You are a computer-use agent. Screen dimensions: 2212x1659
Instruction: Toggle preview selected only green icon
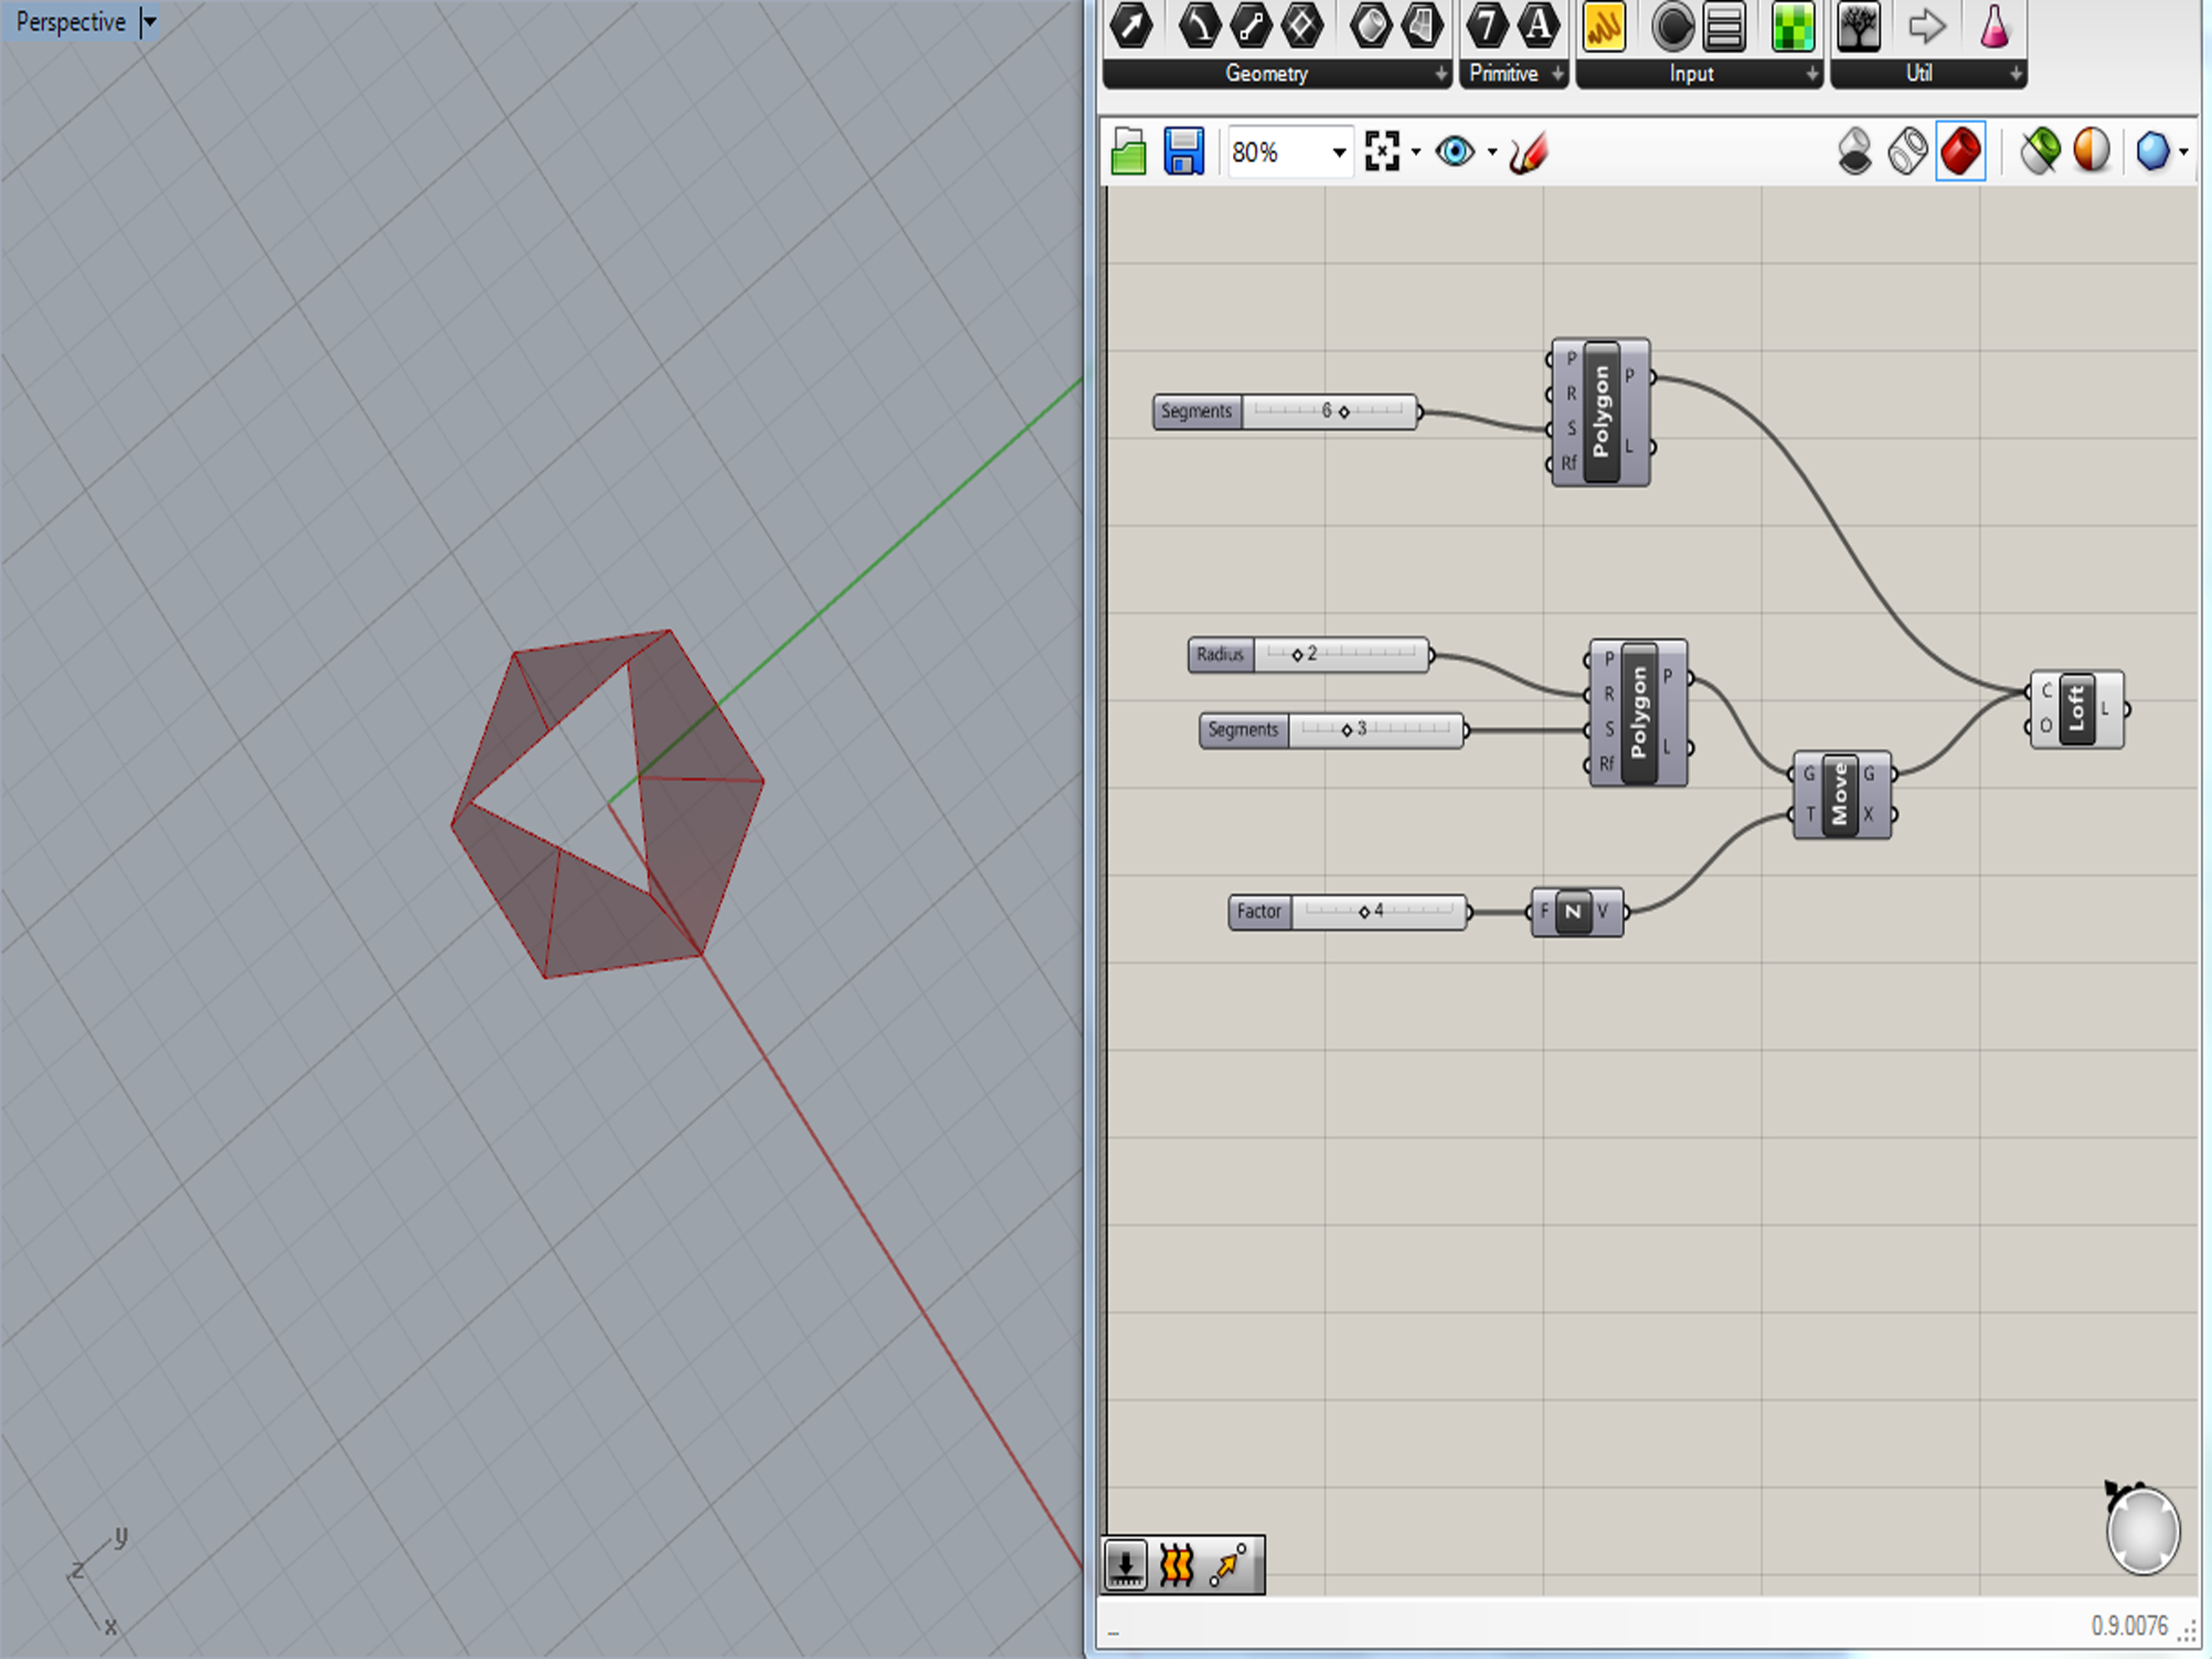2040,152
